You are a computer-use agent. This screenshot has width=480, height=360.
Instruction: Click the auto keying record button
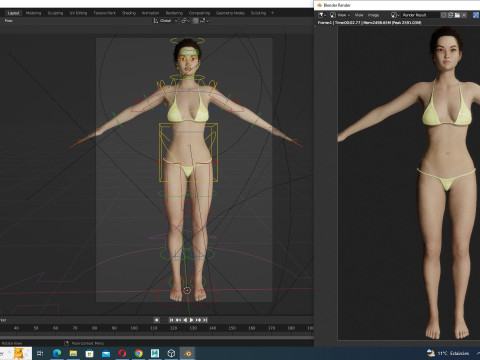point(156,320)
